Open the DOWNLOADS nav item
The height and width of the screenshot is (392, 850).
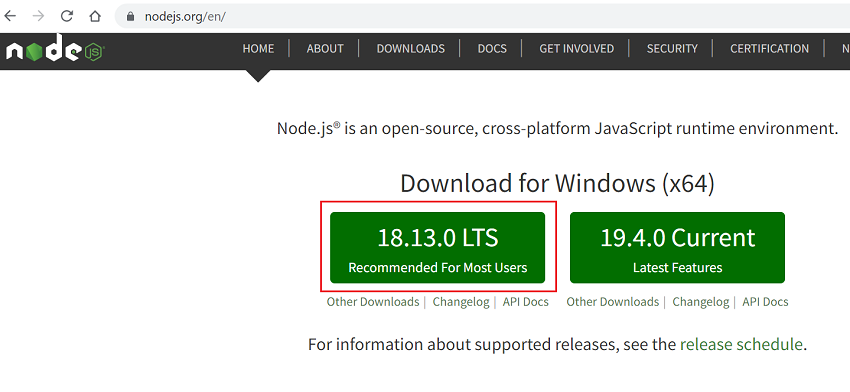coord(410,49)
